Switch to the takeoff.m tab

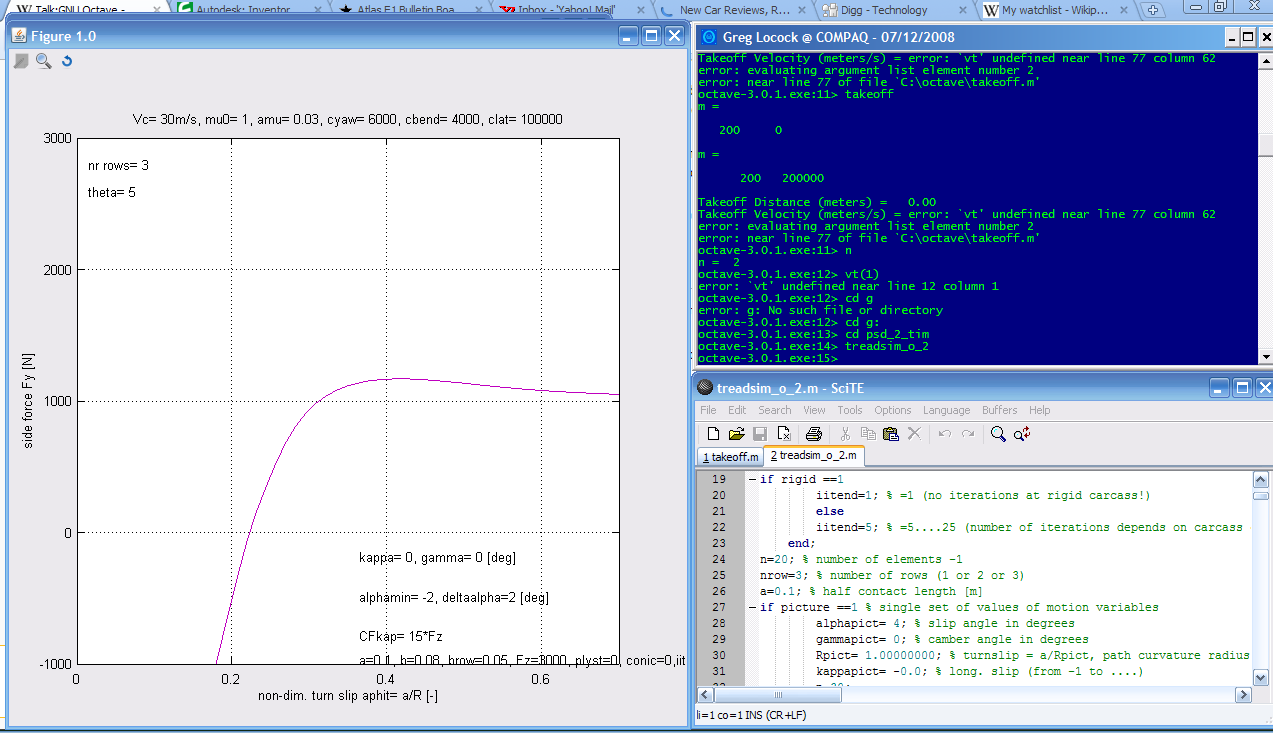pos(730,456)
